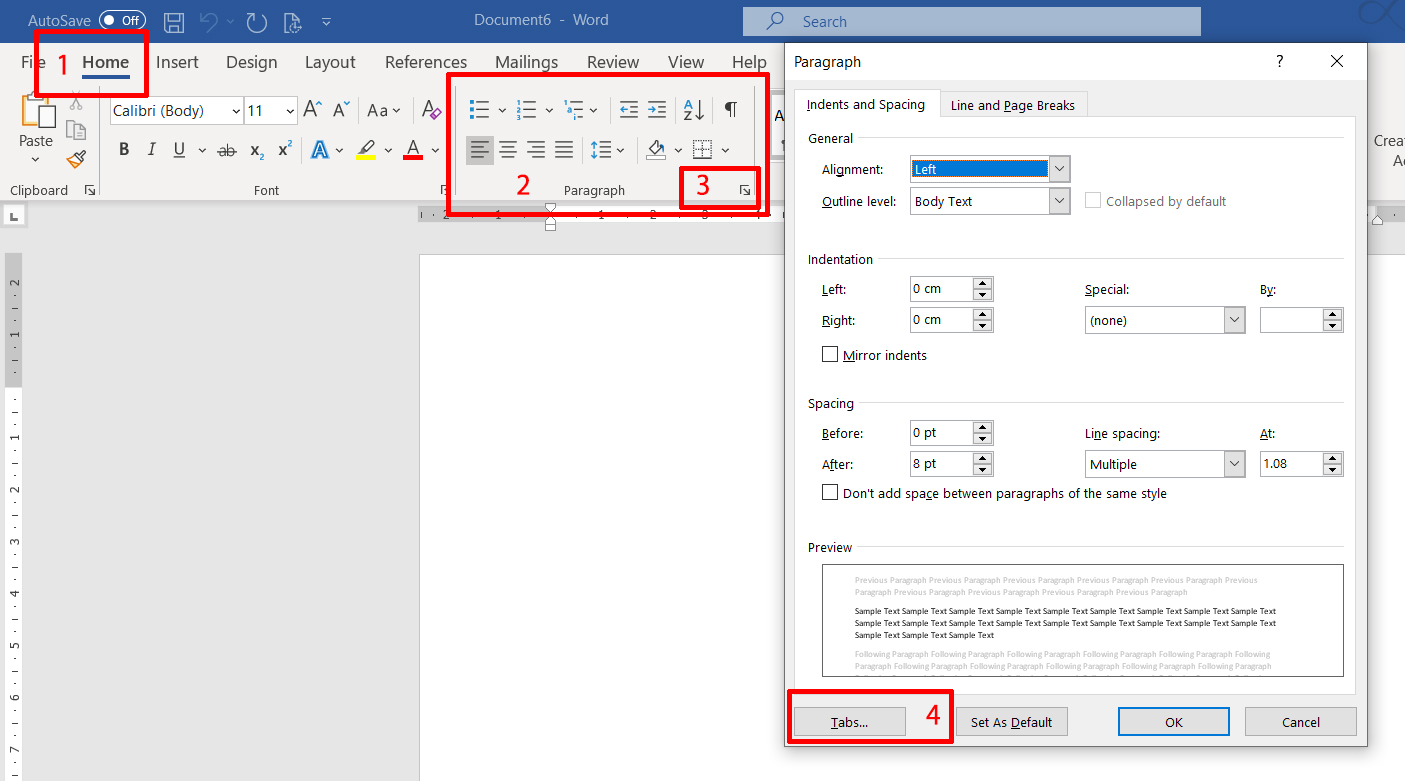
Task: Click the Tabs... button
Action: coord(849,722)
